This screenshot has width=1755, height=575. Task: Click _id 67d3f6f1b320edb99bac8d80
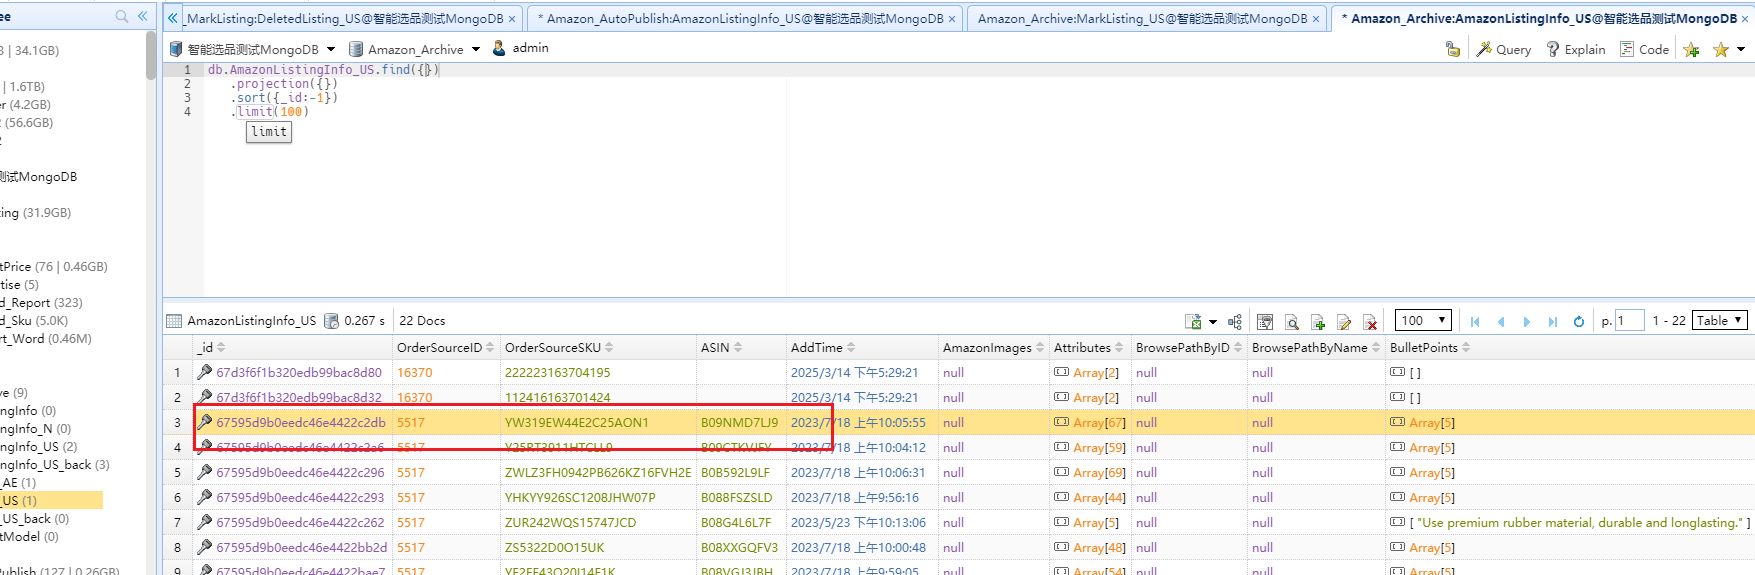[x=299, y=372]
